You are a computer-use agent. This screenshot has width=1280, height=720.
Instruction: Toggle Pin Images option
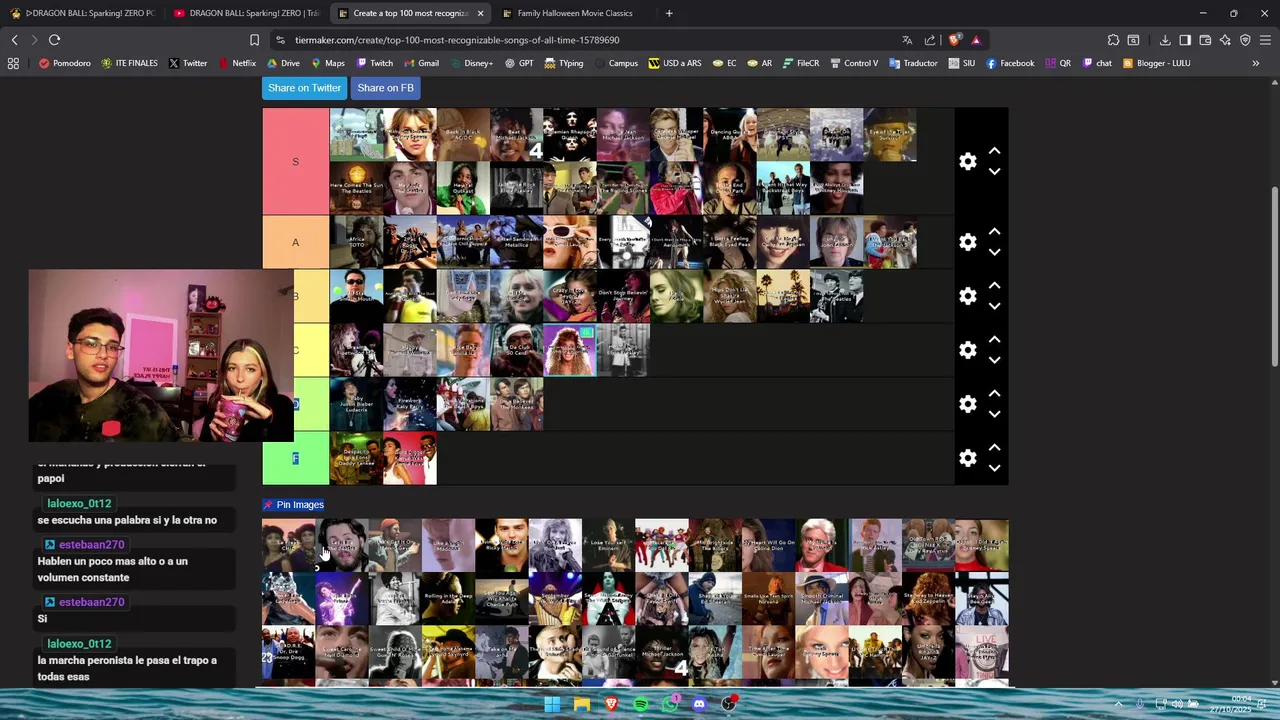(x=293, y=505)
